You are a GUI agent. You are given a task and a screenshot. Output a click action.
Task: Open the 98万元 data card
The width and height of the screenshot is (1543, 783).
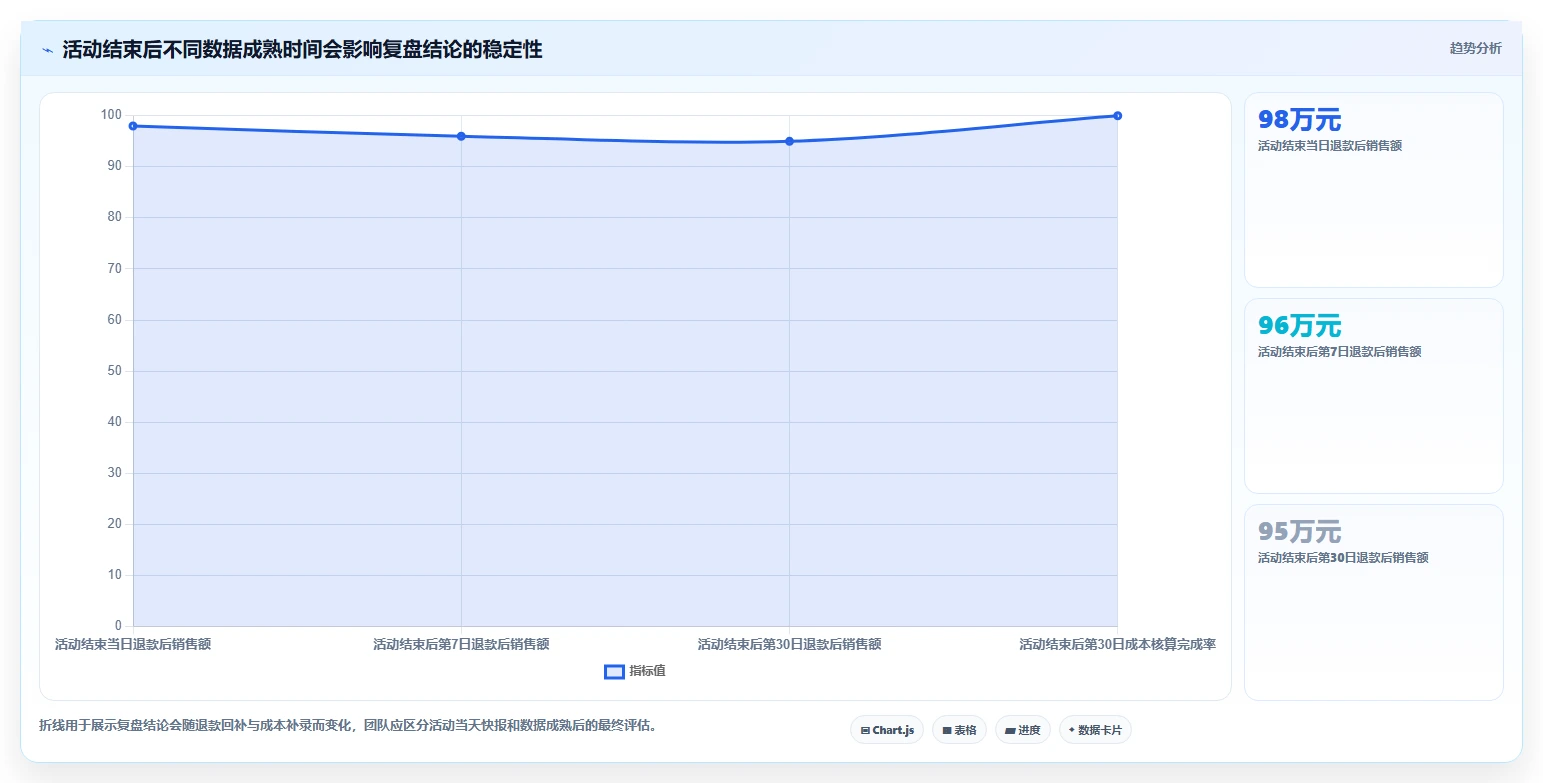coord(1373,190)
